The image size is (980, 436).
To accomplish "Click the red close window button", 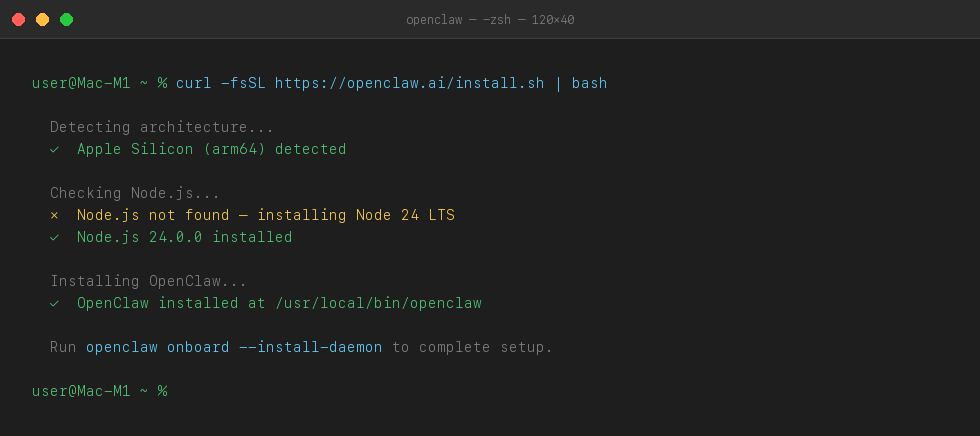I will (18, 19).
